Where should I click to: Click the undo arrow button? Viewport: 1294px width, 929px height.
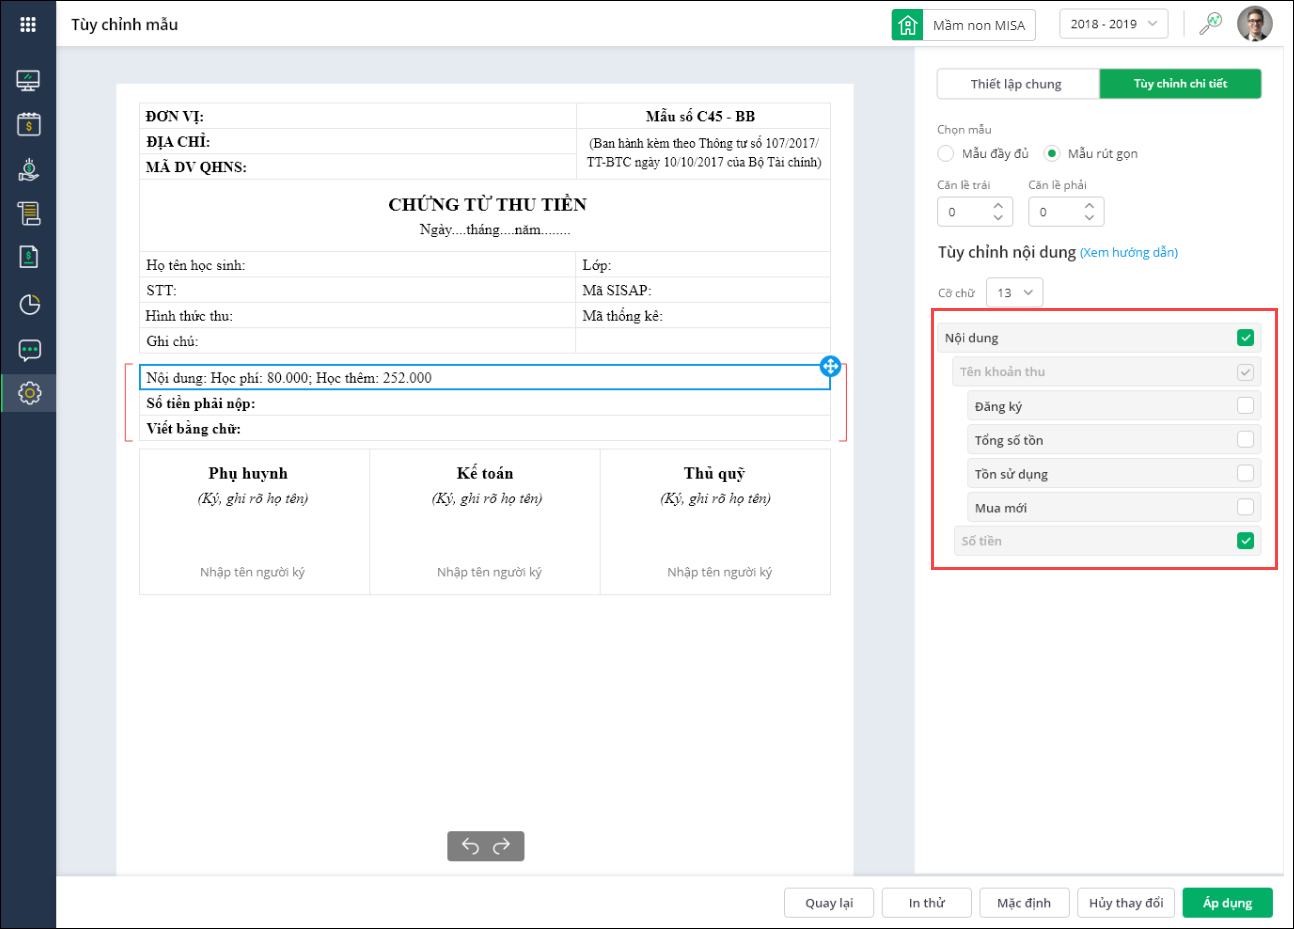[x=470, y=846]
